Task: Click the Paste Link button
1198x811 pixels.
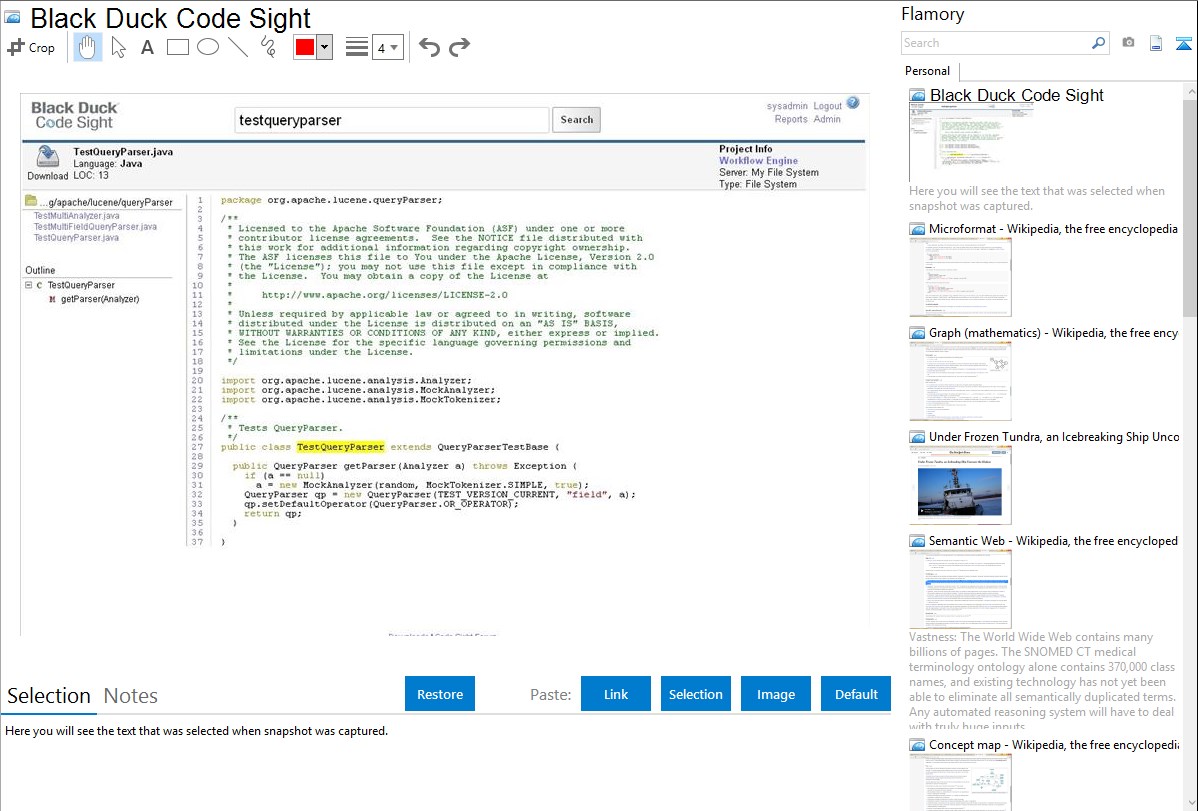Action: click(x=616, y=694)
